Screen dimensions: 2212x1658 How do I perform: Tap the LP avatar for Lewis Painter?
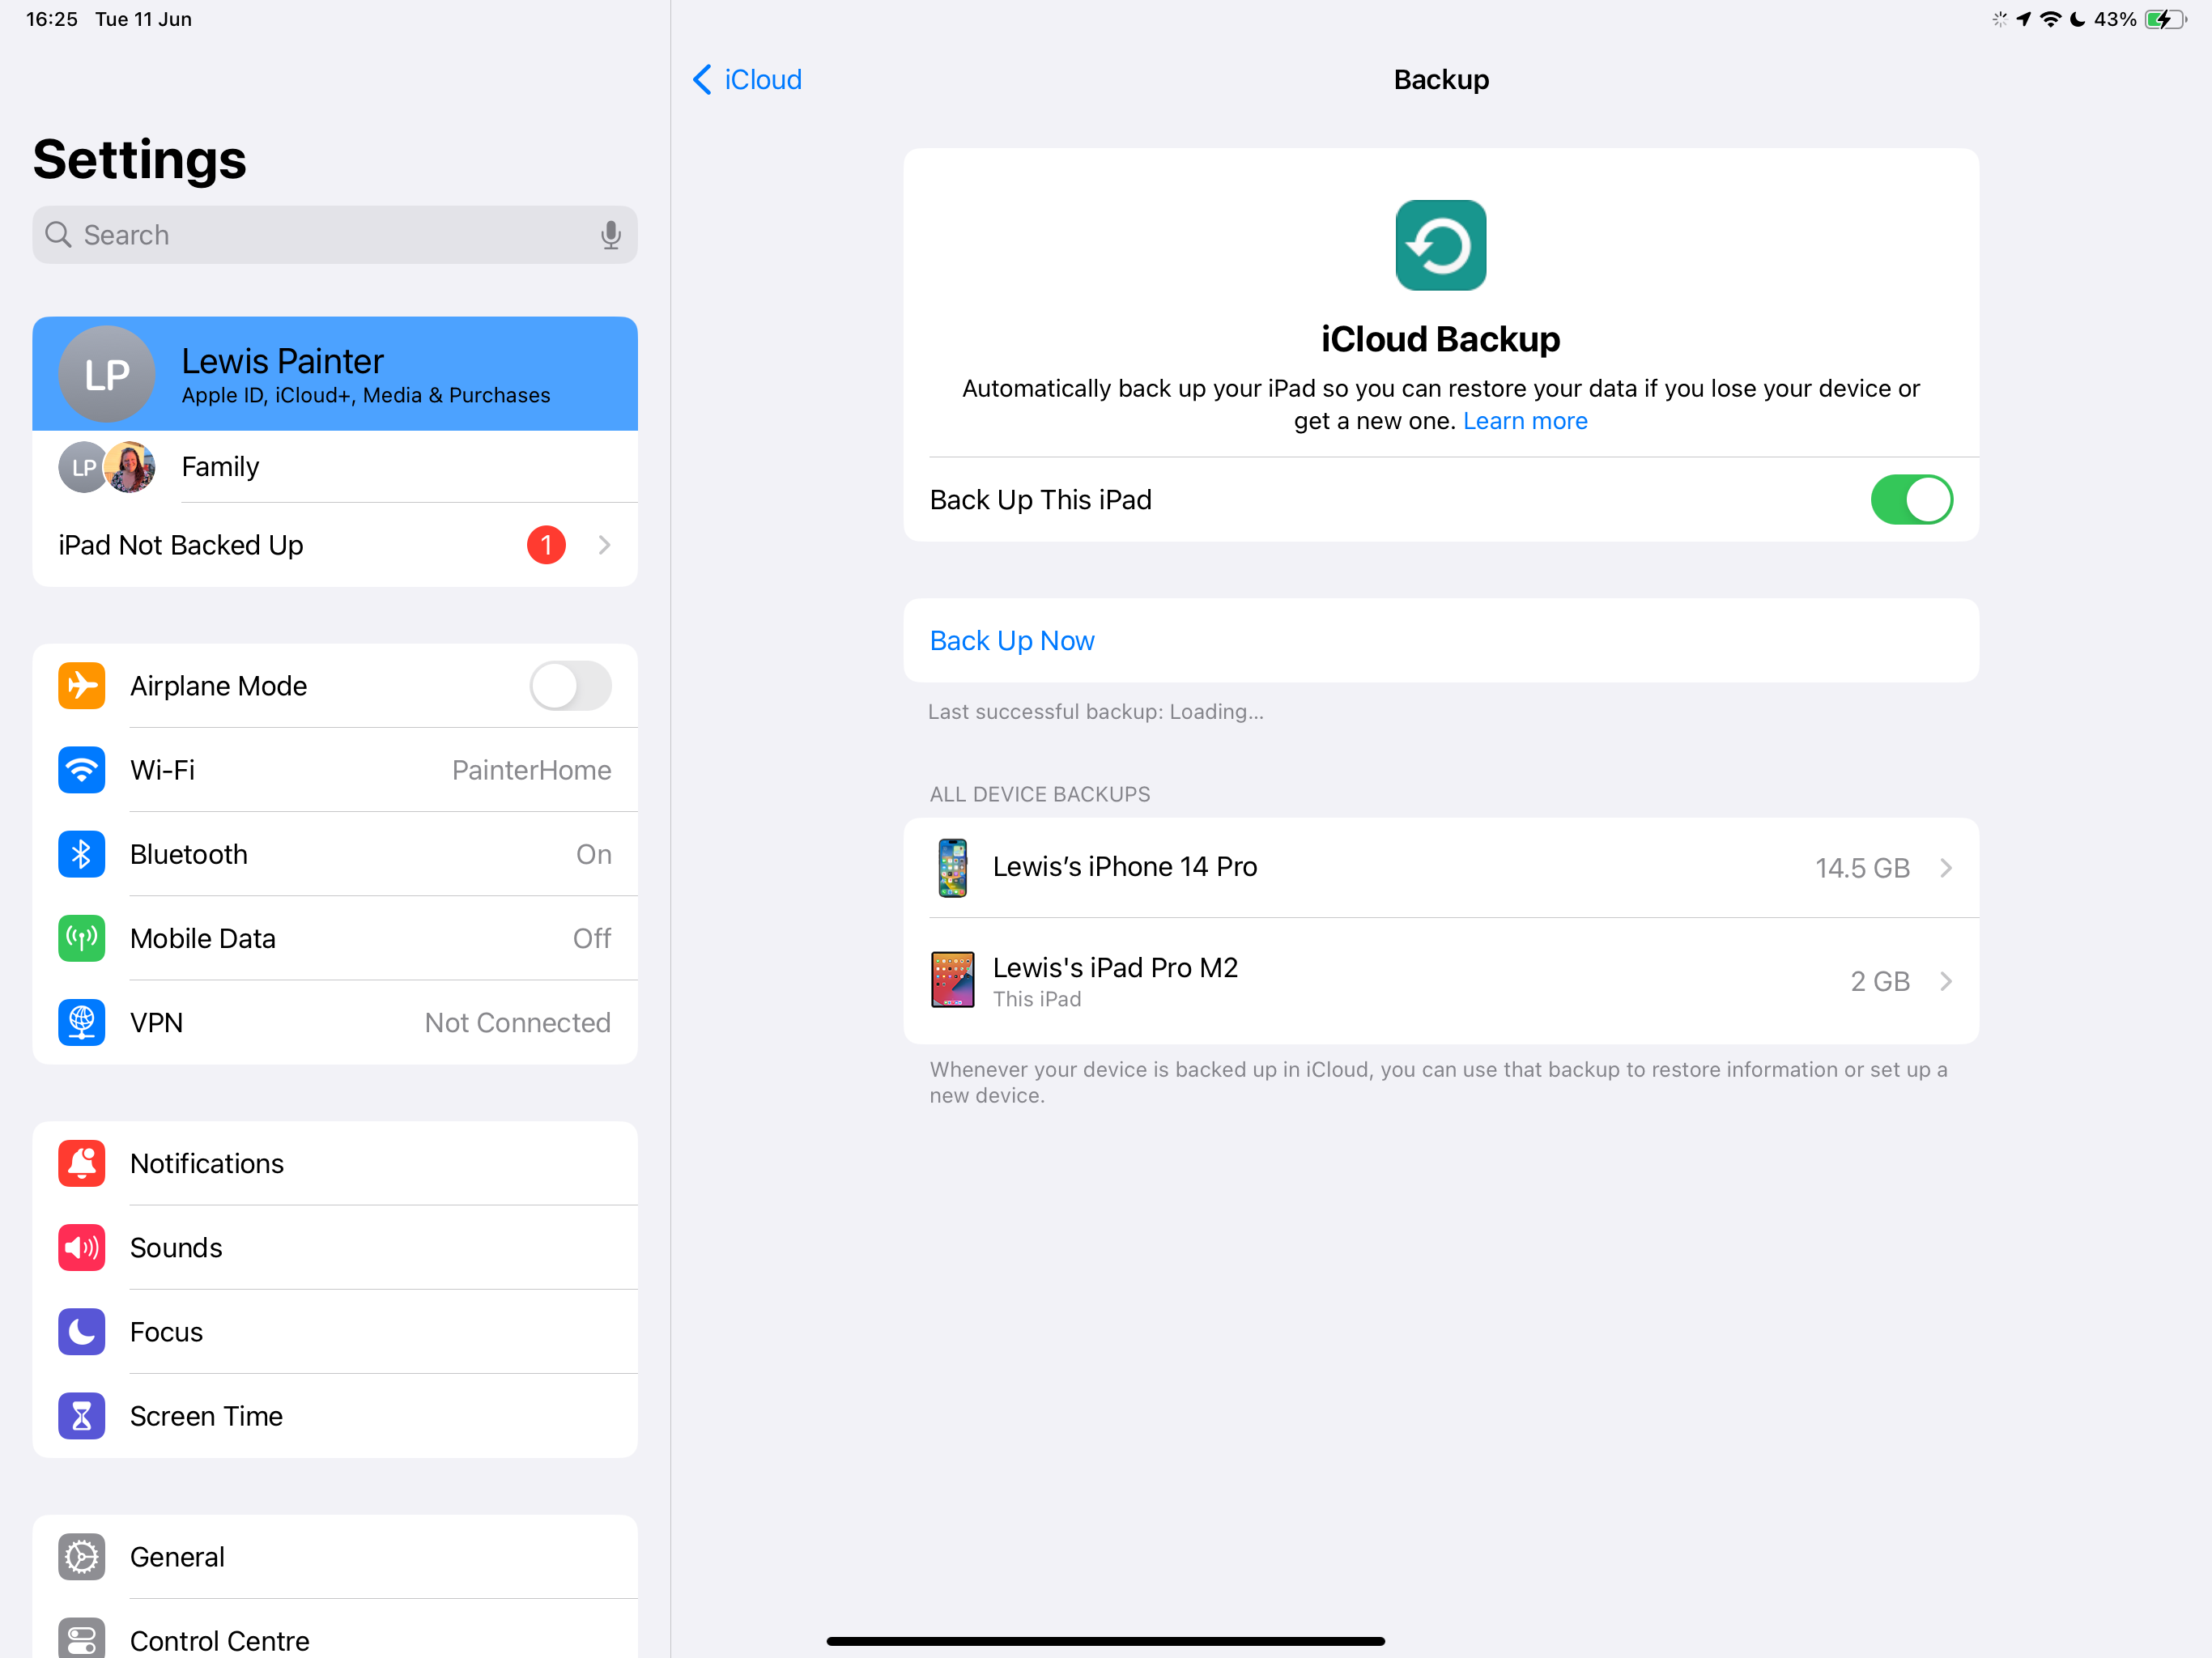107,374
